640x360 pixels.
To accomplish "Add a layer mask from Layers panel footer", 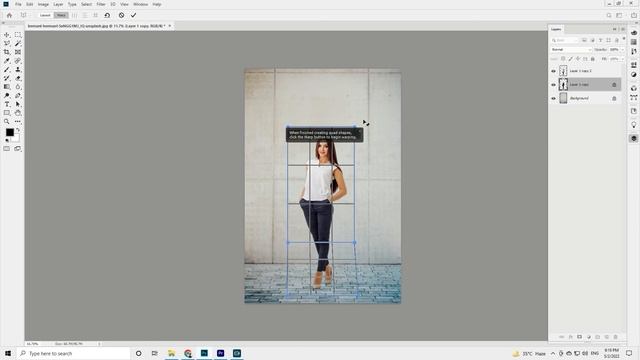I will pos(579,337).
